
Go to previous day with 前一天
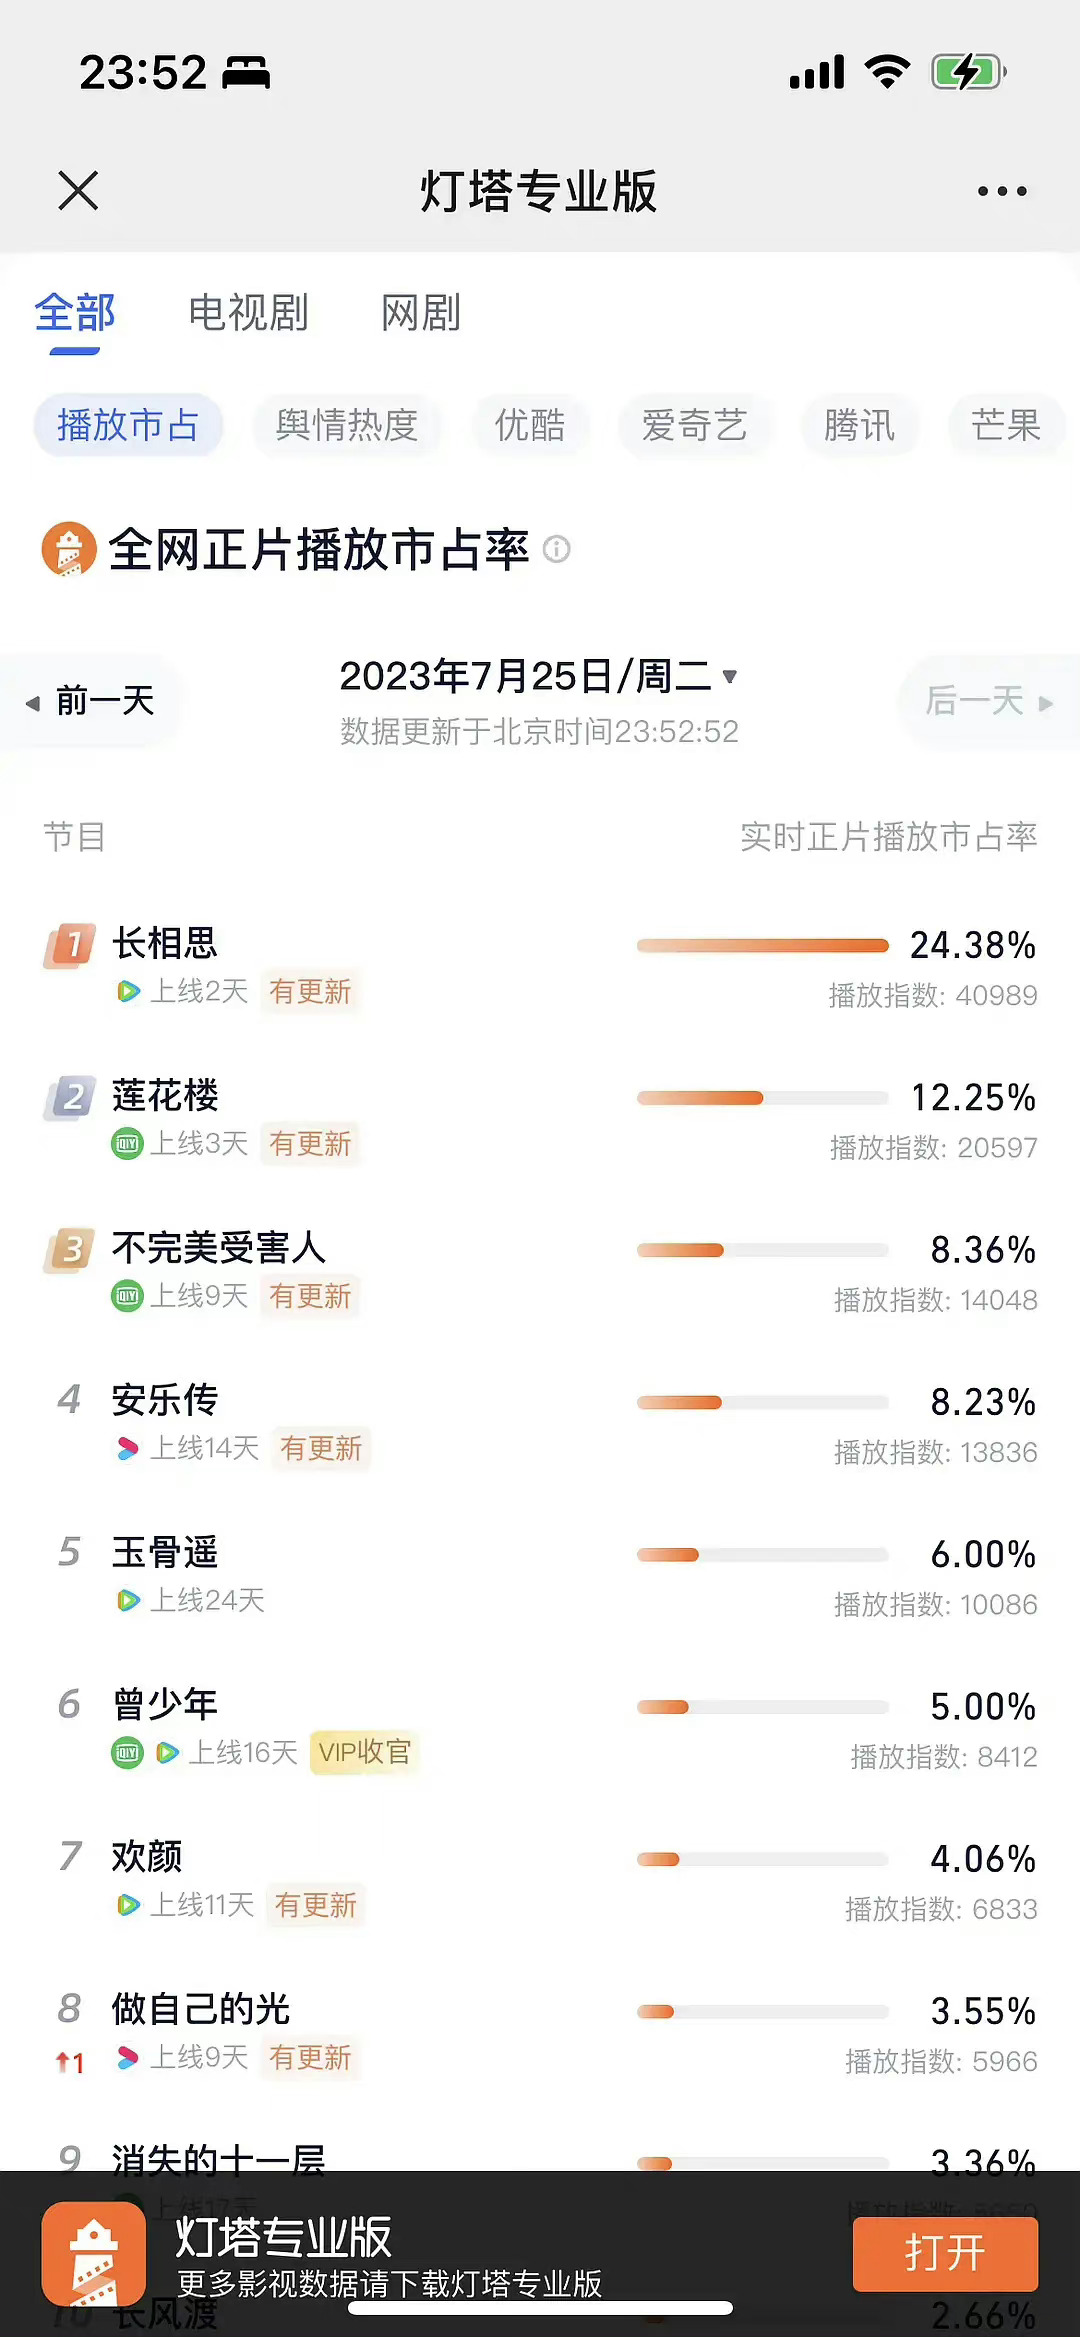(x=92, y=701)
